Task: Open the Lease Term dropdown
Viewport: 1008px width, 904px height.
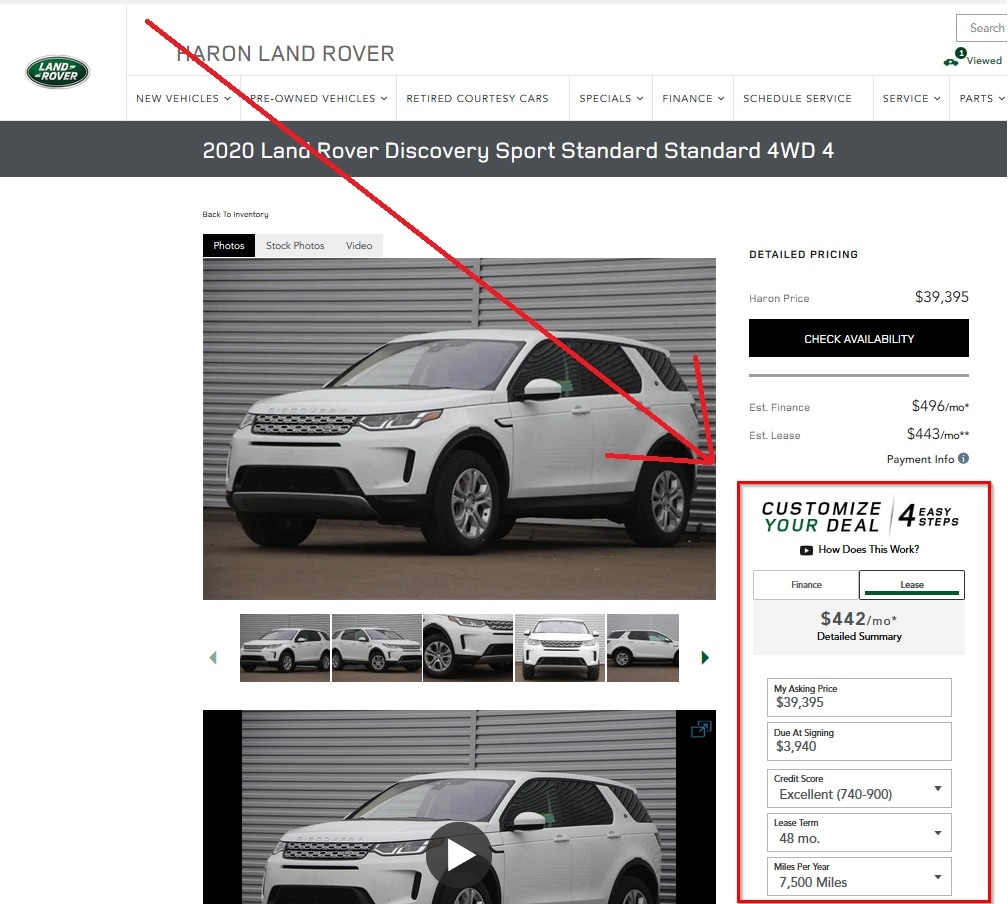Action: [859, 833]
